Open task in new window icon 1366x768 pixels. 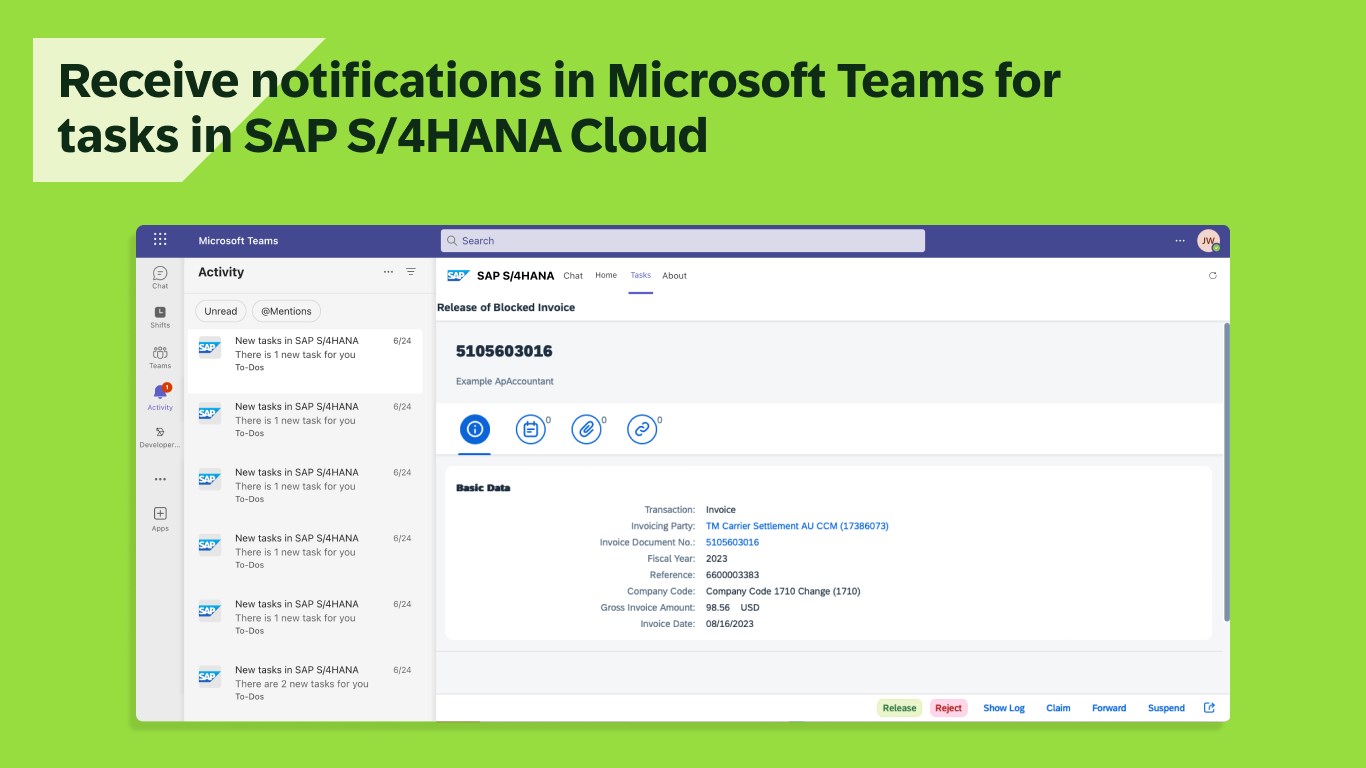tap(1209, 708)
